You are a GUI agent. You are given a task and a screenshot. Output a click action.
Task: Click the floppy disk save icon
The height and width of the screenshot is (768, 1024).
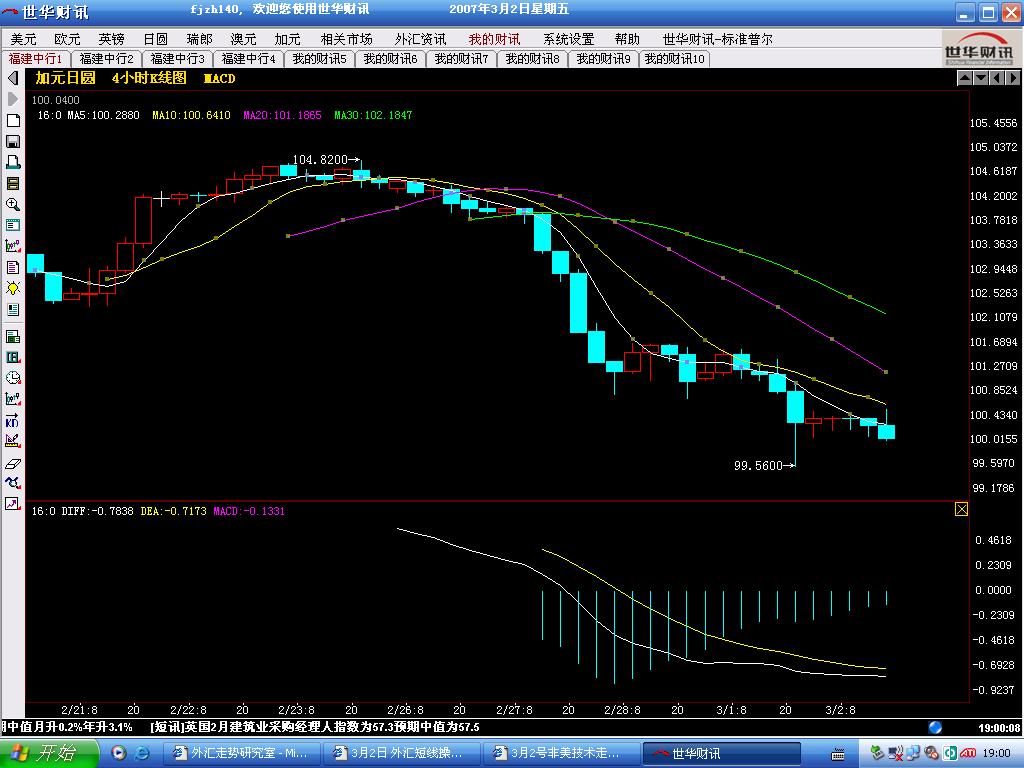12,142
